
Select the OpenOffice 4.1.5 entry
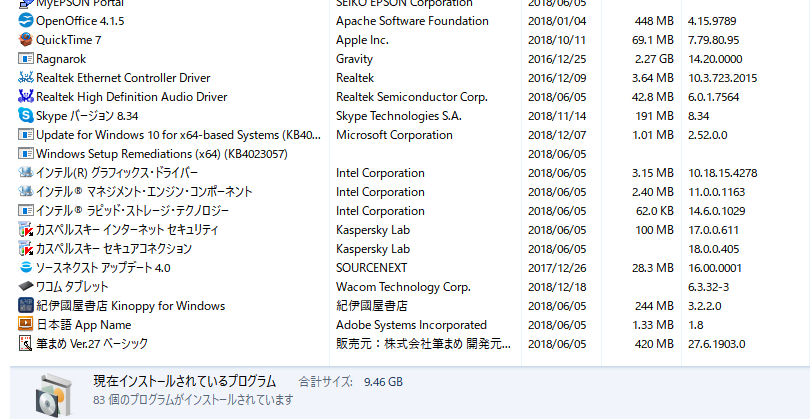click(80, 21)
